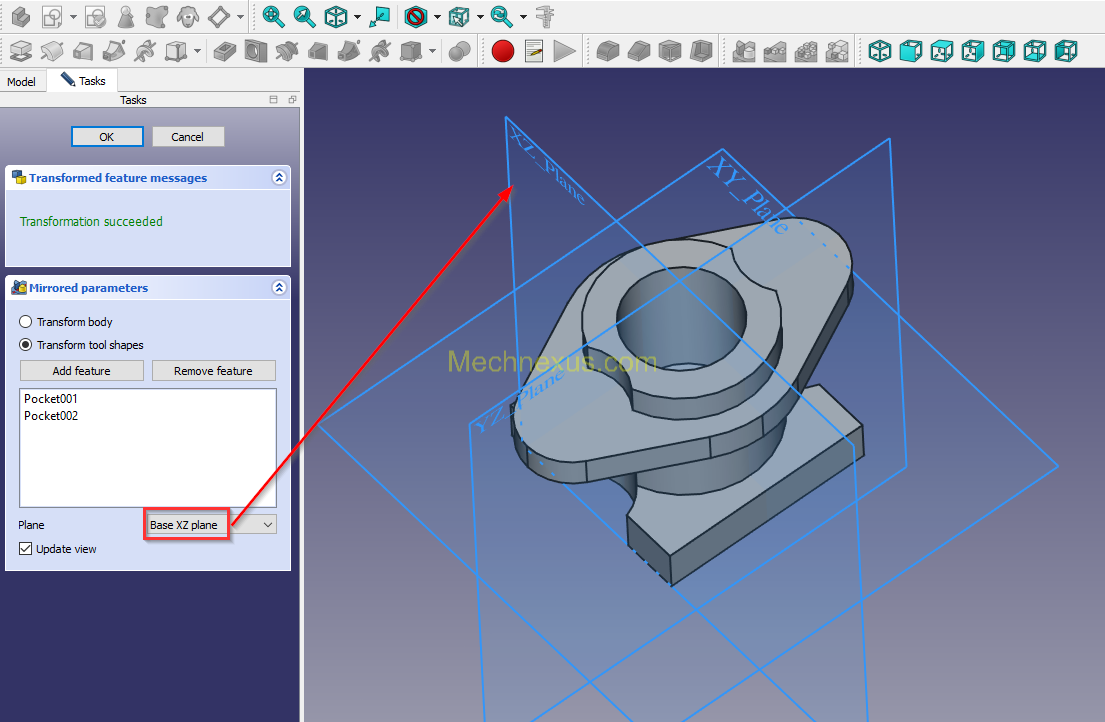Image resolution: width=1105 pixels, height=722 pixels.
Task: Click the Add feature button
Action: [x=82, y=371]
